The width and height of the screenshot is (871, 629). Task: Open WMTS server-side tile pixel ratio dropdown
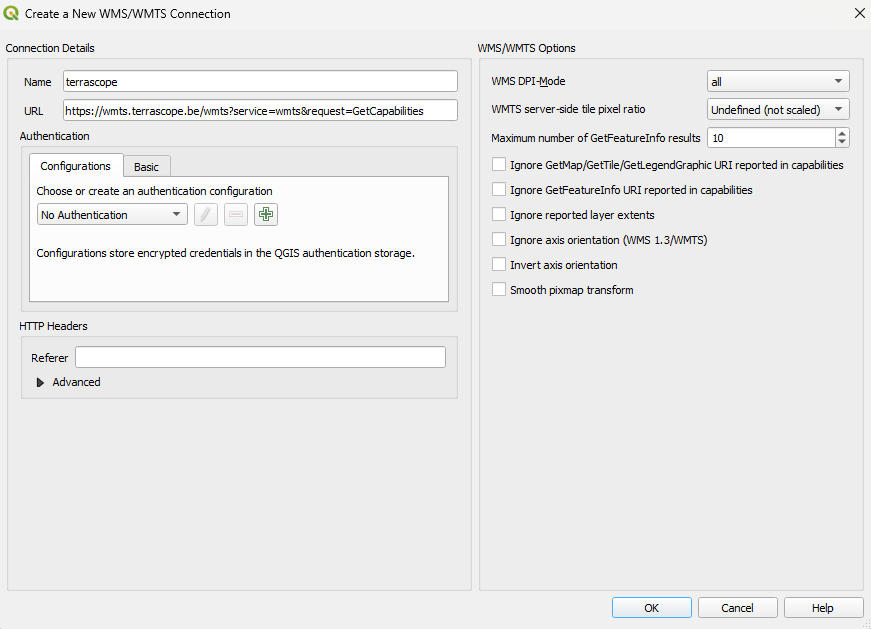click(x=778, y=110)
